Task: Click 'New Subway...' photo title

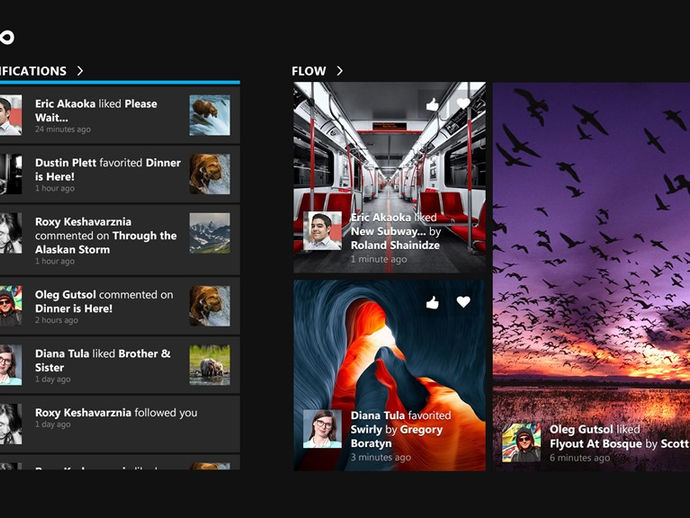Action: point(388,231)
